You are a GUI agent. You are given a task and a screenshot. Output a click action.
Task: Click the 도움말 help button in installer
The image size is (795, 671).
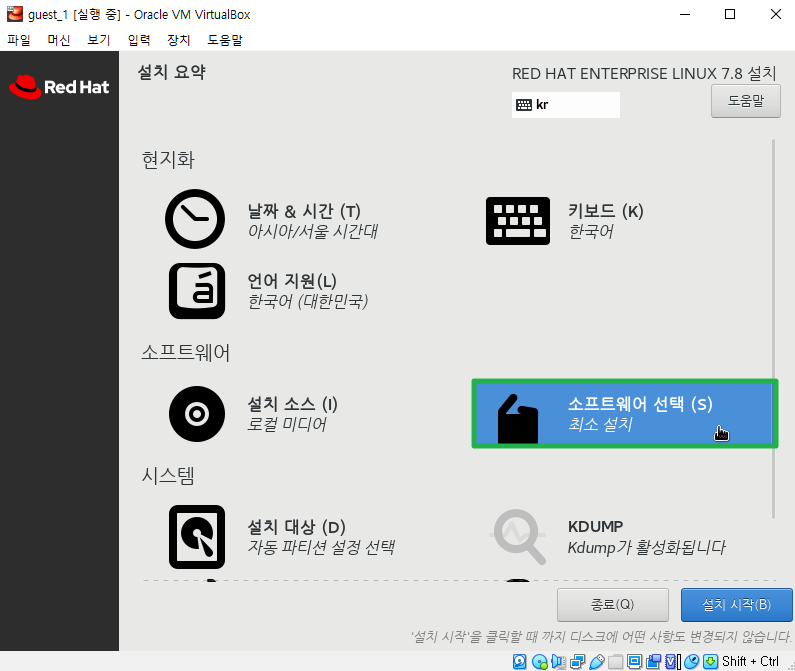745,101
